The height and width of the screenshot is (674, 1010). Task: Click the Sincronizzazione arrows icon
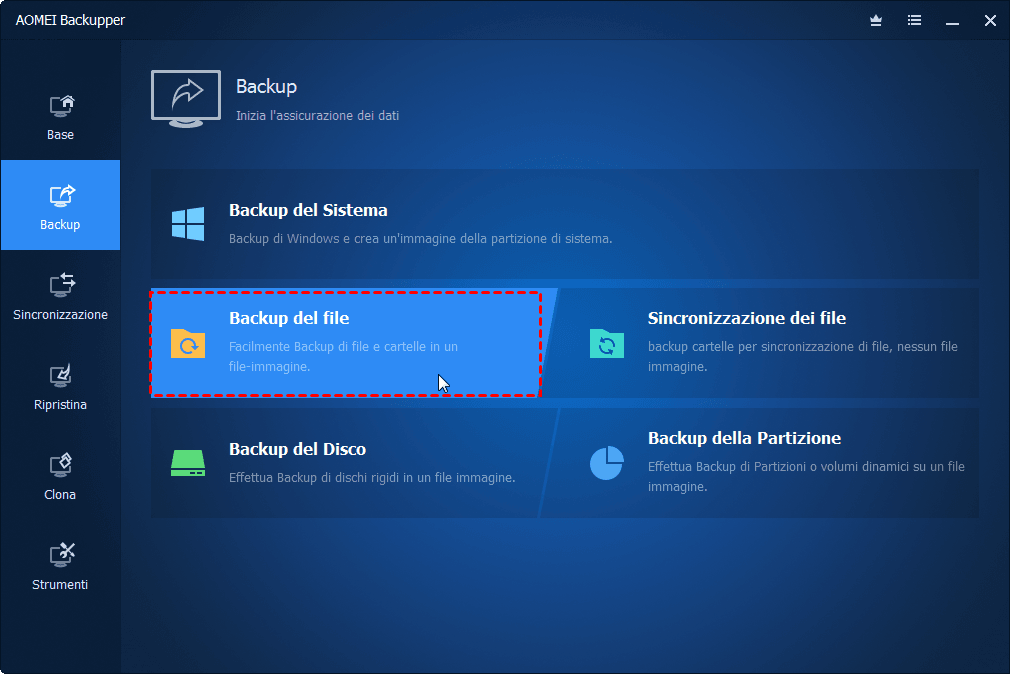(x=62, y=285)
